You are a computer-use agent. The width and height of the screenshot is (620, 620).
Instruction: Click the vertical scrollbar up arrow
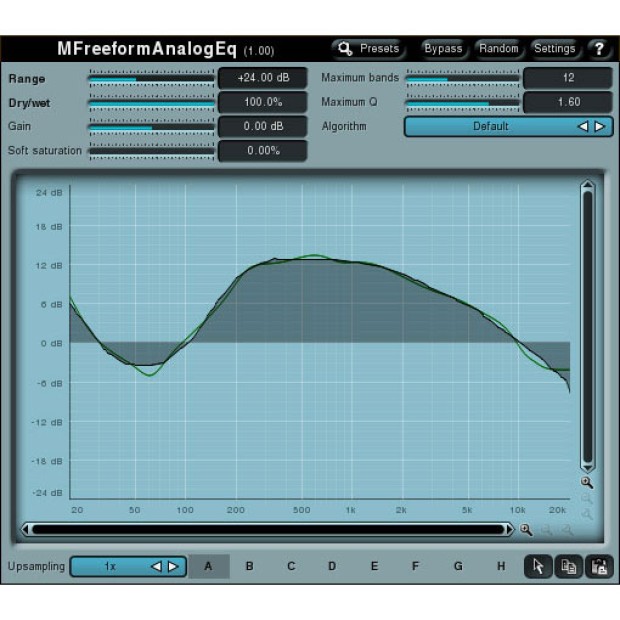click(x=588, y=185)
